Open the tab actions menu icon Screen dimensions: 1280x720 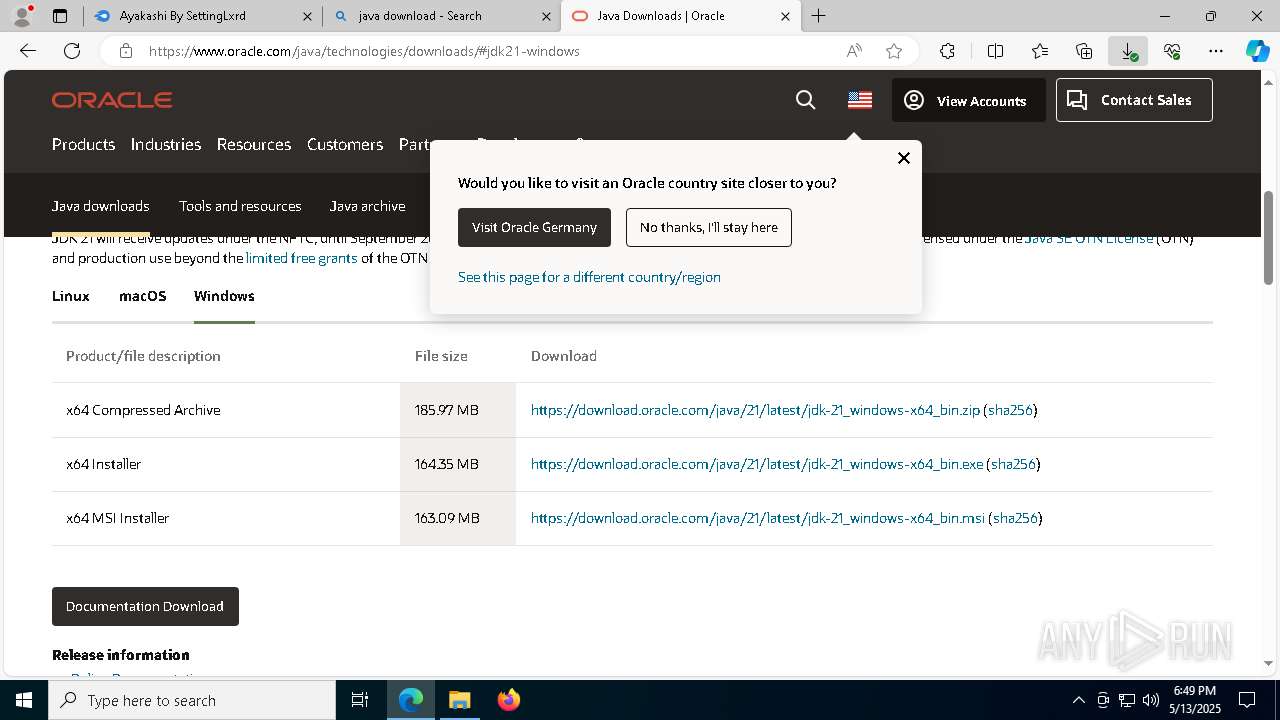(60, 16)
